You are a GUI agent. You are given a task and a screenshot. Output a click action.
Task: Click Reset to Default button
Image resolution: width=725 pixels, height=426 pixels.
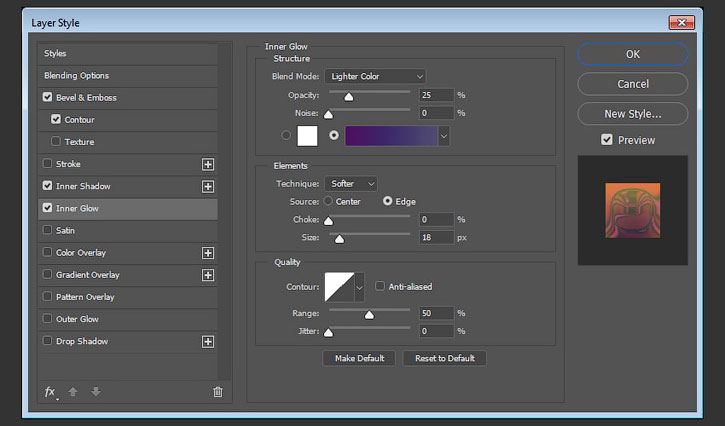(x=444, y=358)
